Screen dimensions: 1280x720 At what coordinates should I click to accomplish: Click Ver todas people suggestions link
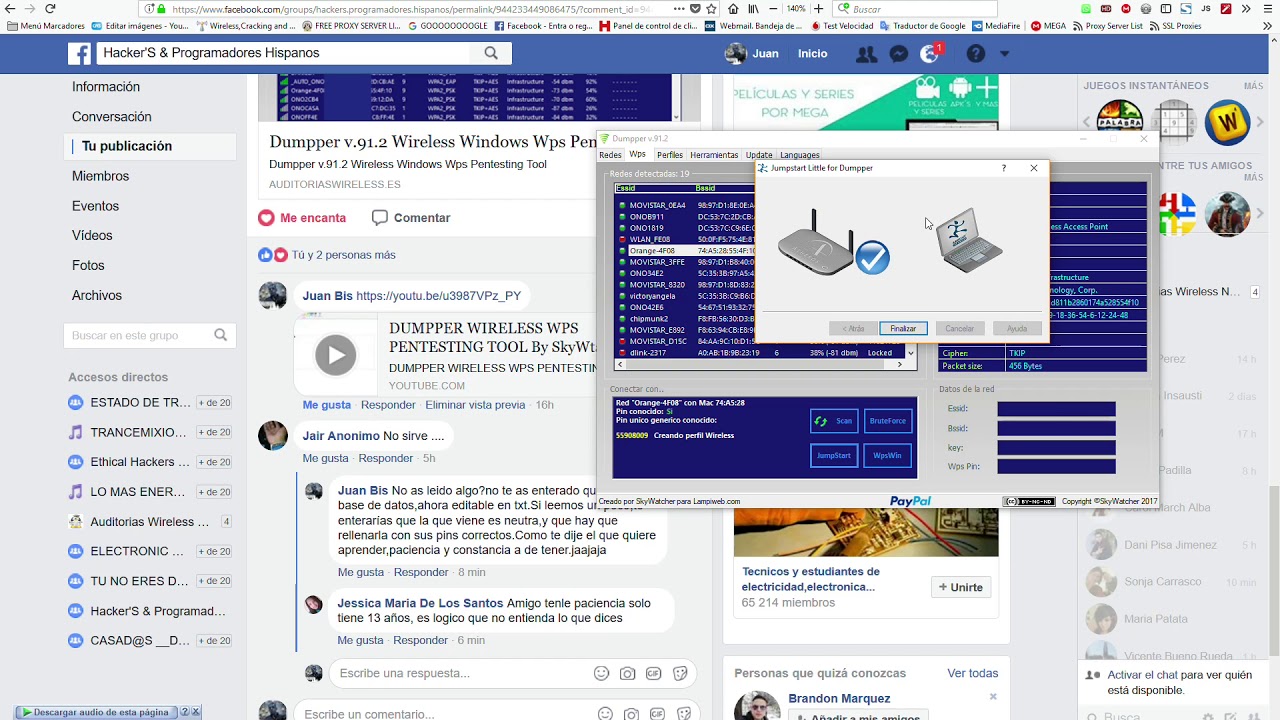pyautogui.click(x=973, y=673)
